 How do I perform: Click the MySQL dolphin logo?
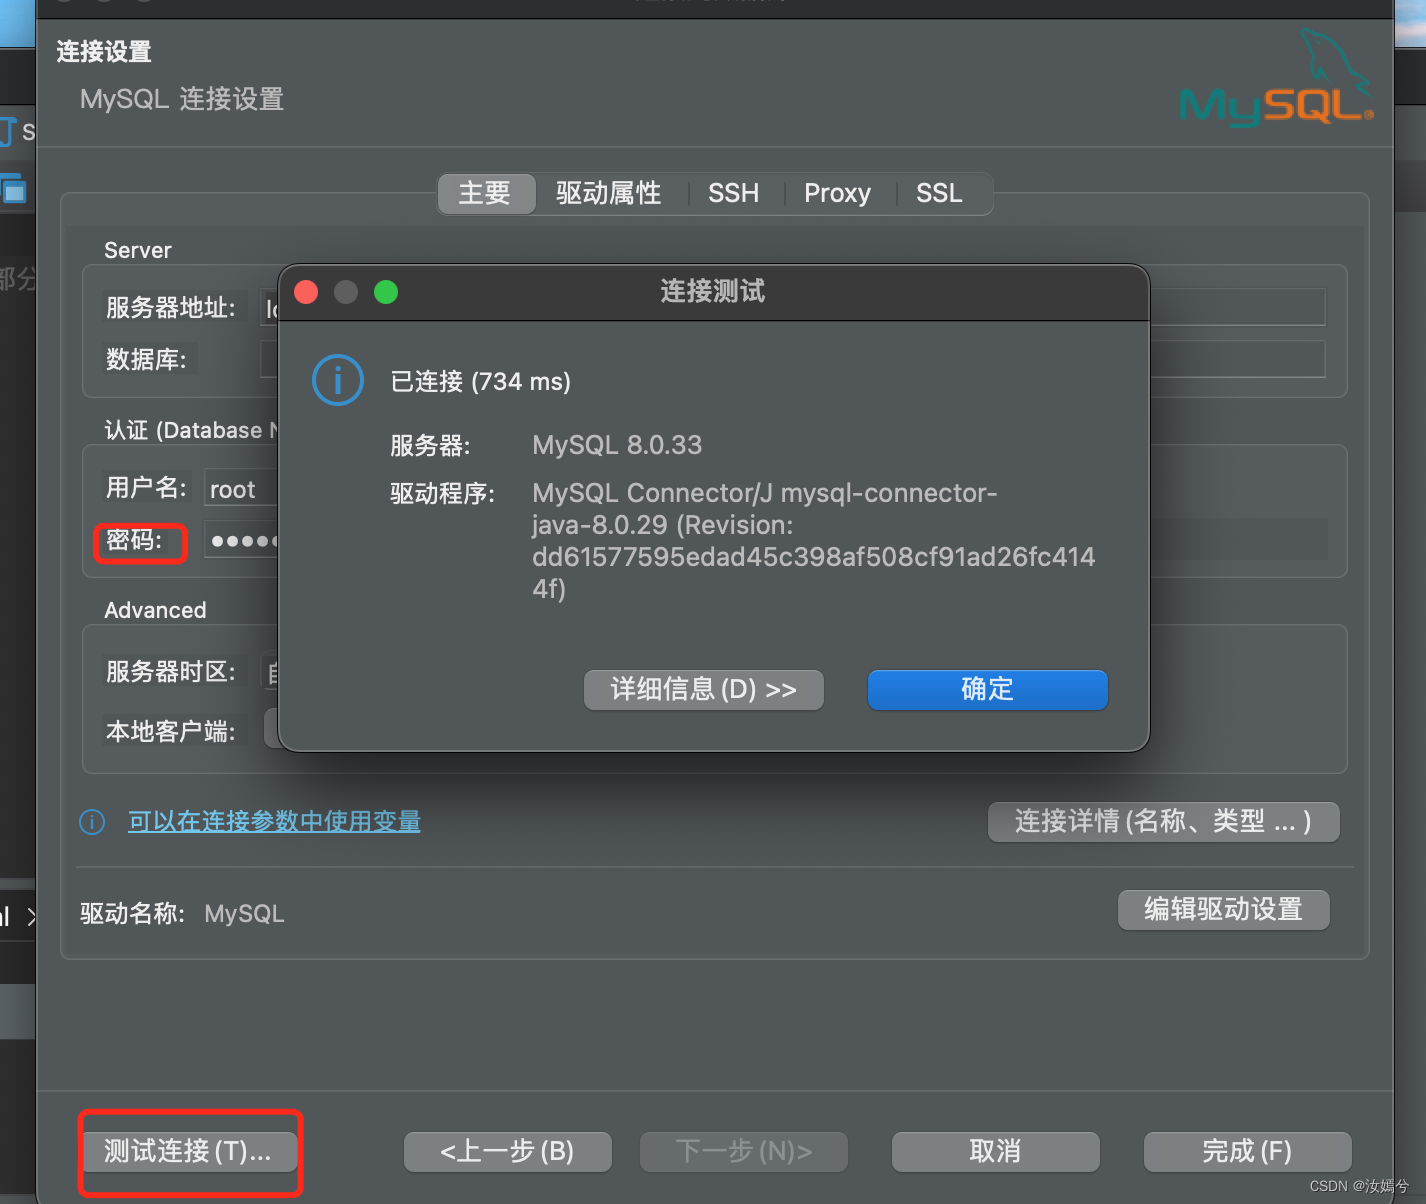tap(1277, 78)
